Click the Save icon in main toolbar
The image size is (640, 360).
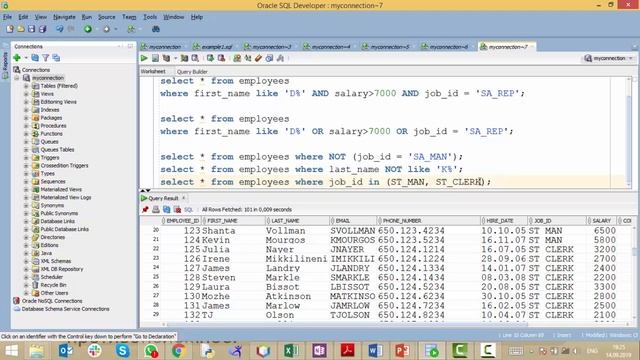point(31,29)
